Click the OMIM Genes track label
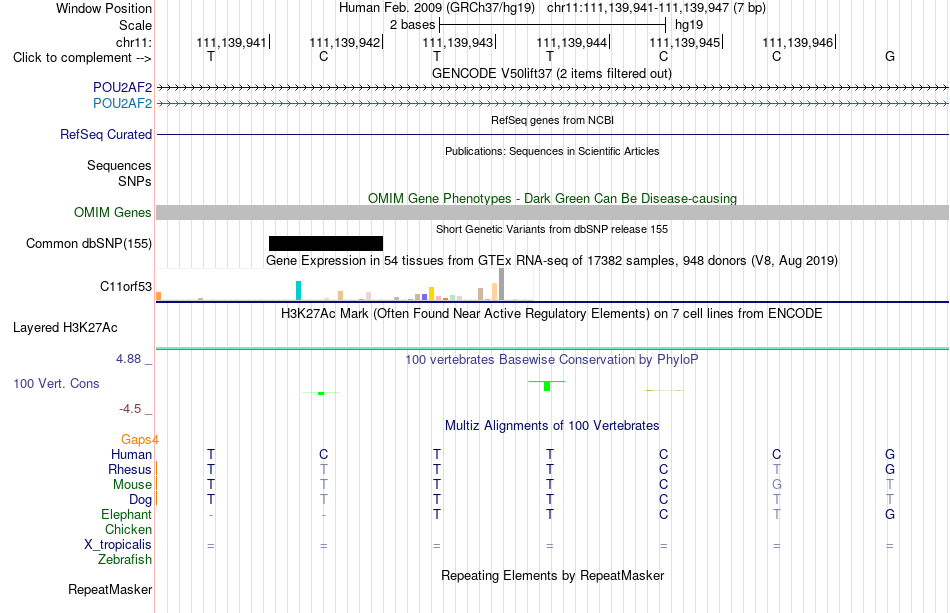The height and width of the screenshot is (613, 950). (x=112, y=213)
